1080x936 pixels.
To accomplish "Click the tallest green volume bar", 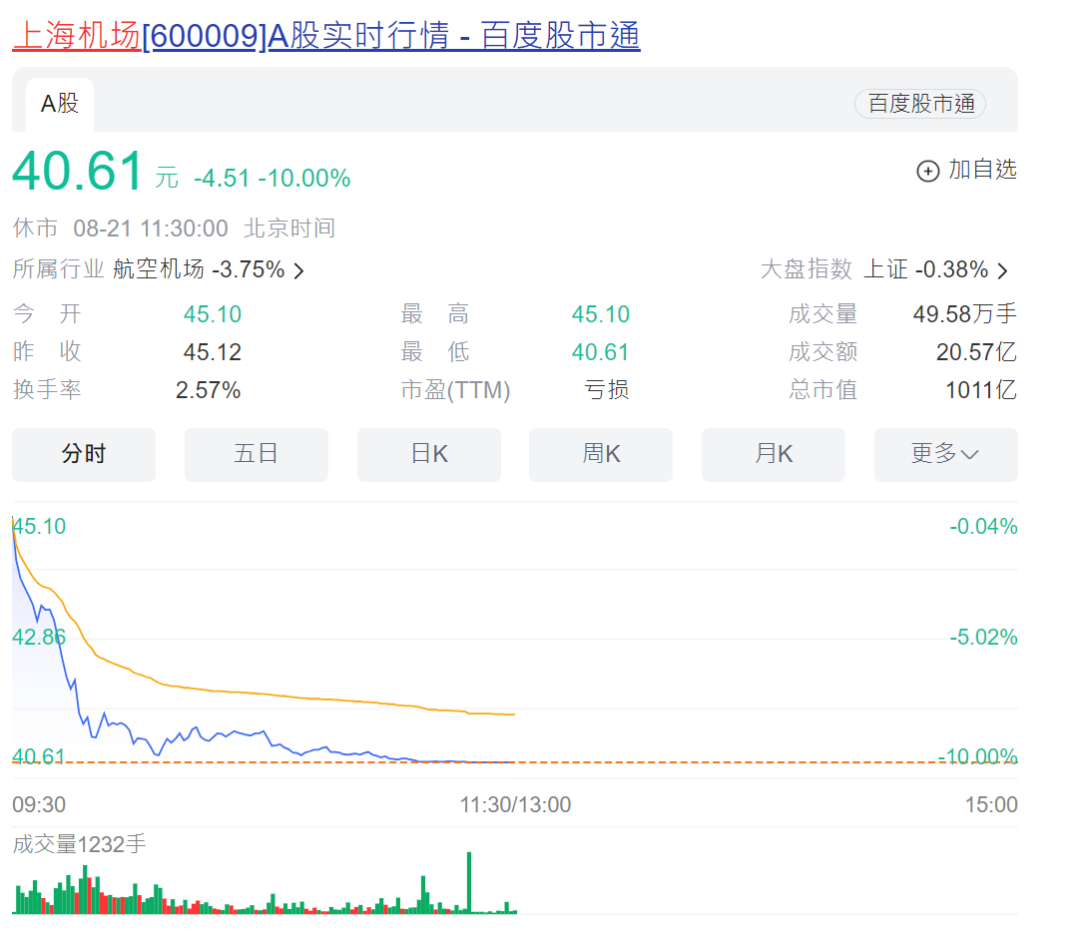I will 468,882.
